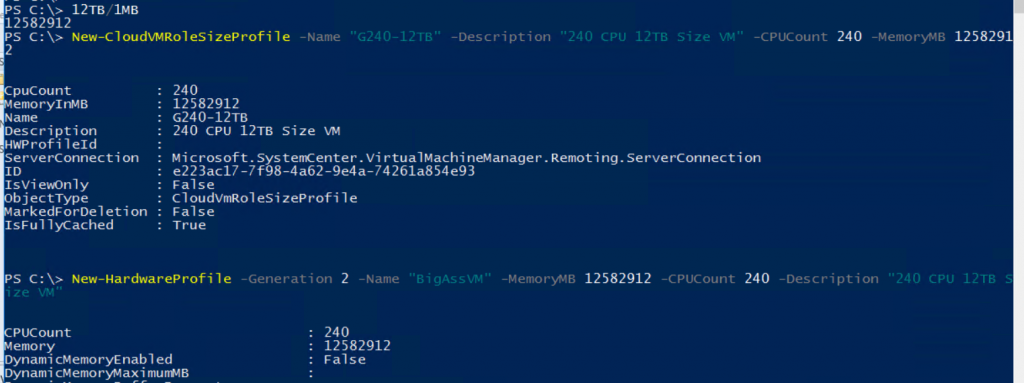
Task: Click the ID GUID value e223ac17
Action: [323, 171]
